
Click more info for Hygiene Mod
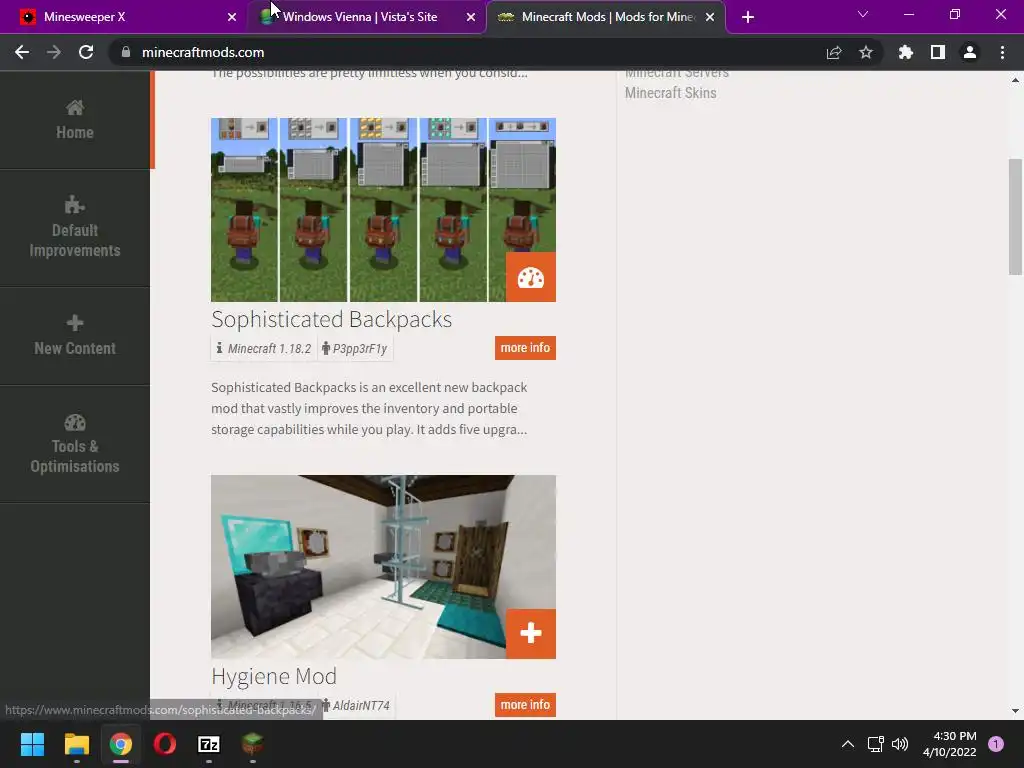point(525,705)
